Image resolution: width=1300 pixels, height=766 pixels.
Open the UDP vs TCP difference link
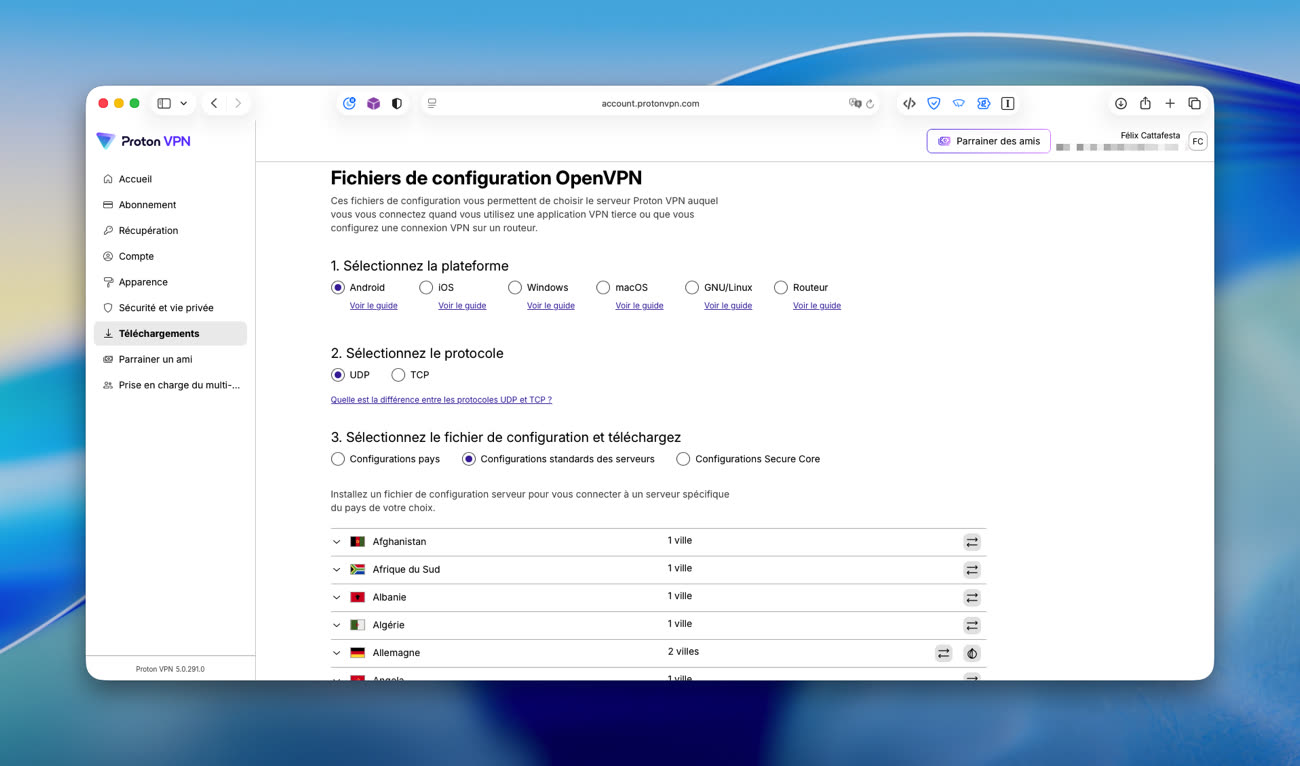[441, 400]
